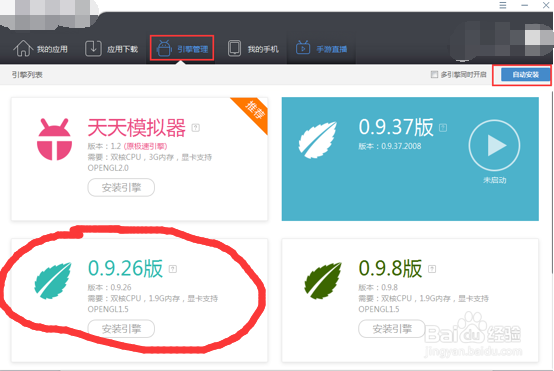The height and width of the screenshot is (371, 554).
Task: Click the TV icon of 手游直播
Action: (303, 47)
